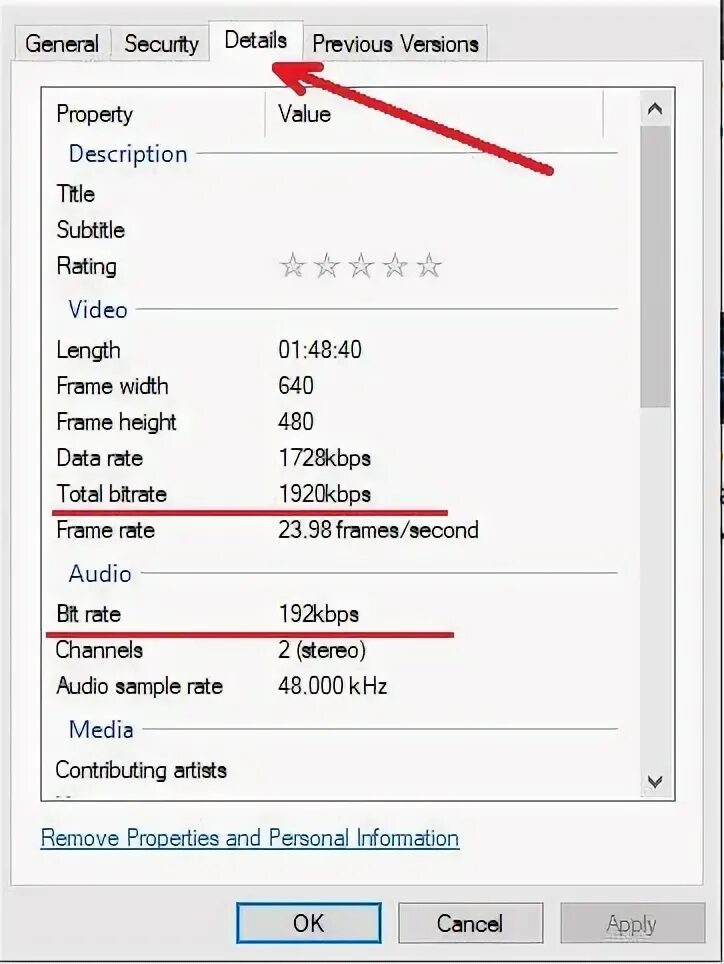
Task: Open Remove Properties and Personal Information link
Action: pos(250,838)
